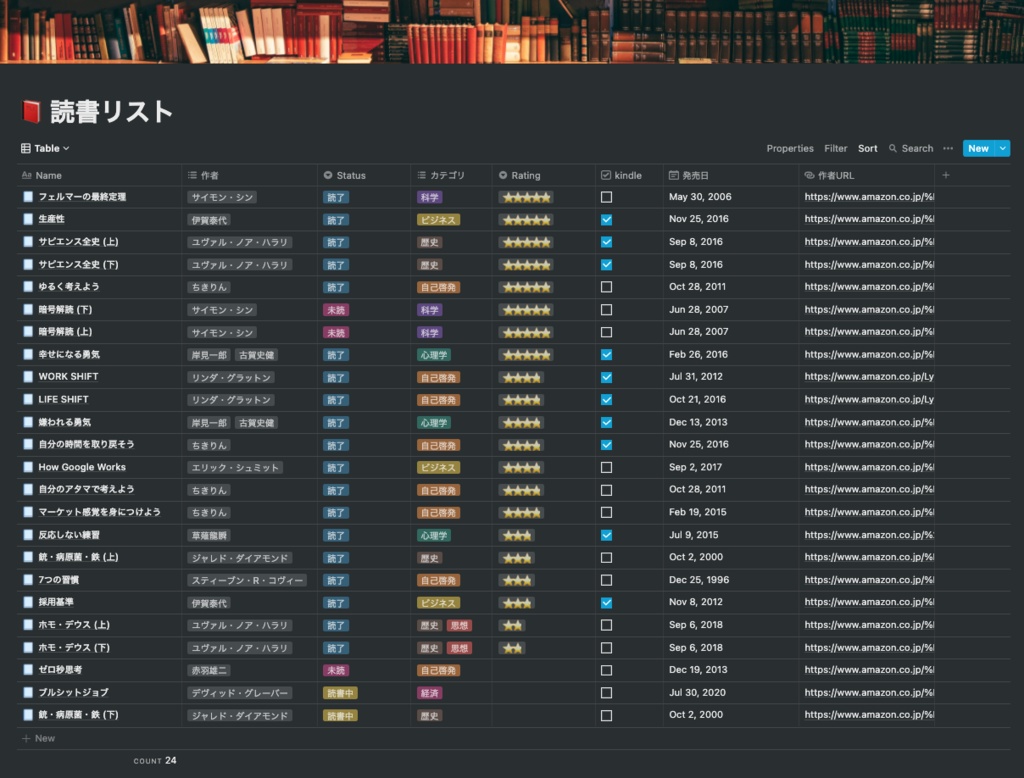Click the Search magnifier
Screen dimensions: 1024x778
pyautogui.click(x=893, y=148)
